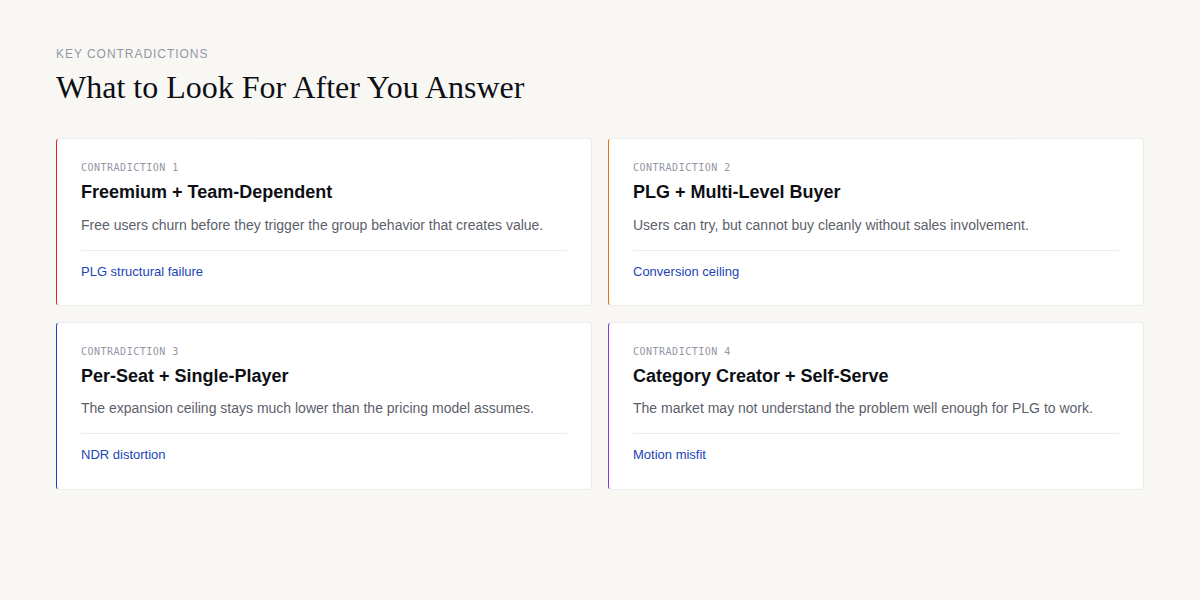The width and height of the screenshot is (1200, 600).
Task: Click the Category Creator + Self-Serve heading
Action: (760, 376)
